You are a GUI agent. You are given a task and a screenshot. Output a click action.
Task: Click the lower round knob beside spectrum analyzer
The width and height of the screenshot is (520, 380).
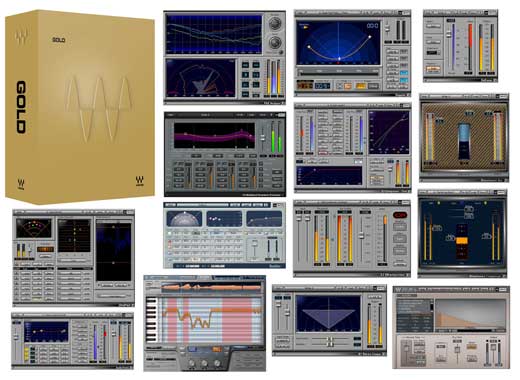tap(275, 42)
